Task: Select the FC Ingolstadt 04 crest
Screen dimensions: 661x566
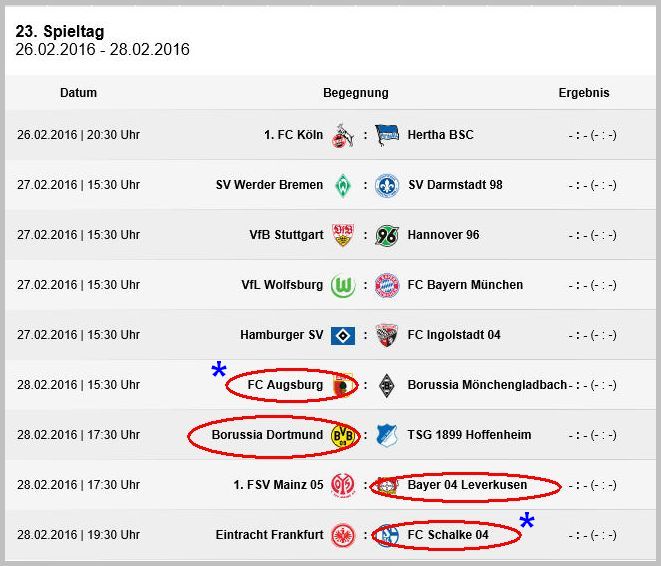Action: pos(387,335)
